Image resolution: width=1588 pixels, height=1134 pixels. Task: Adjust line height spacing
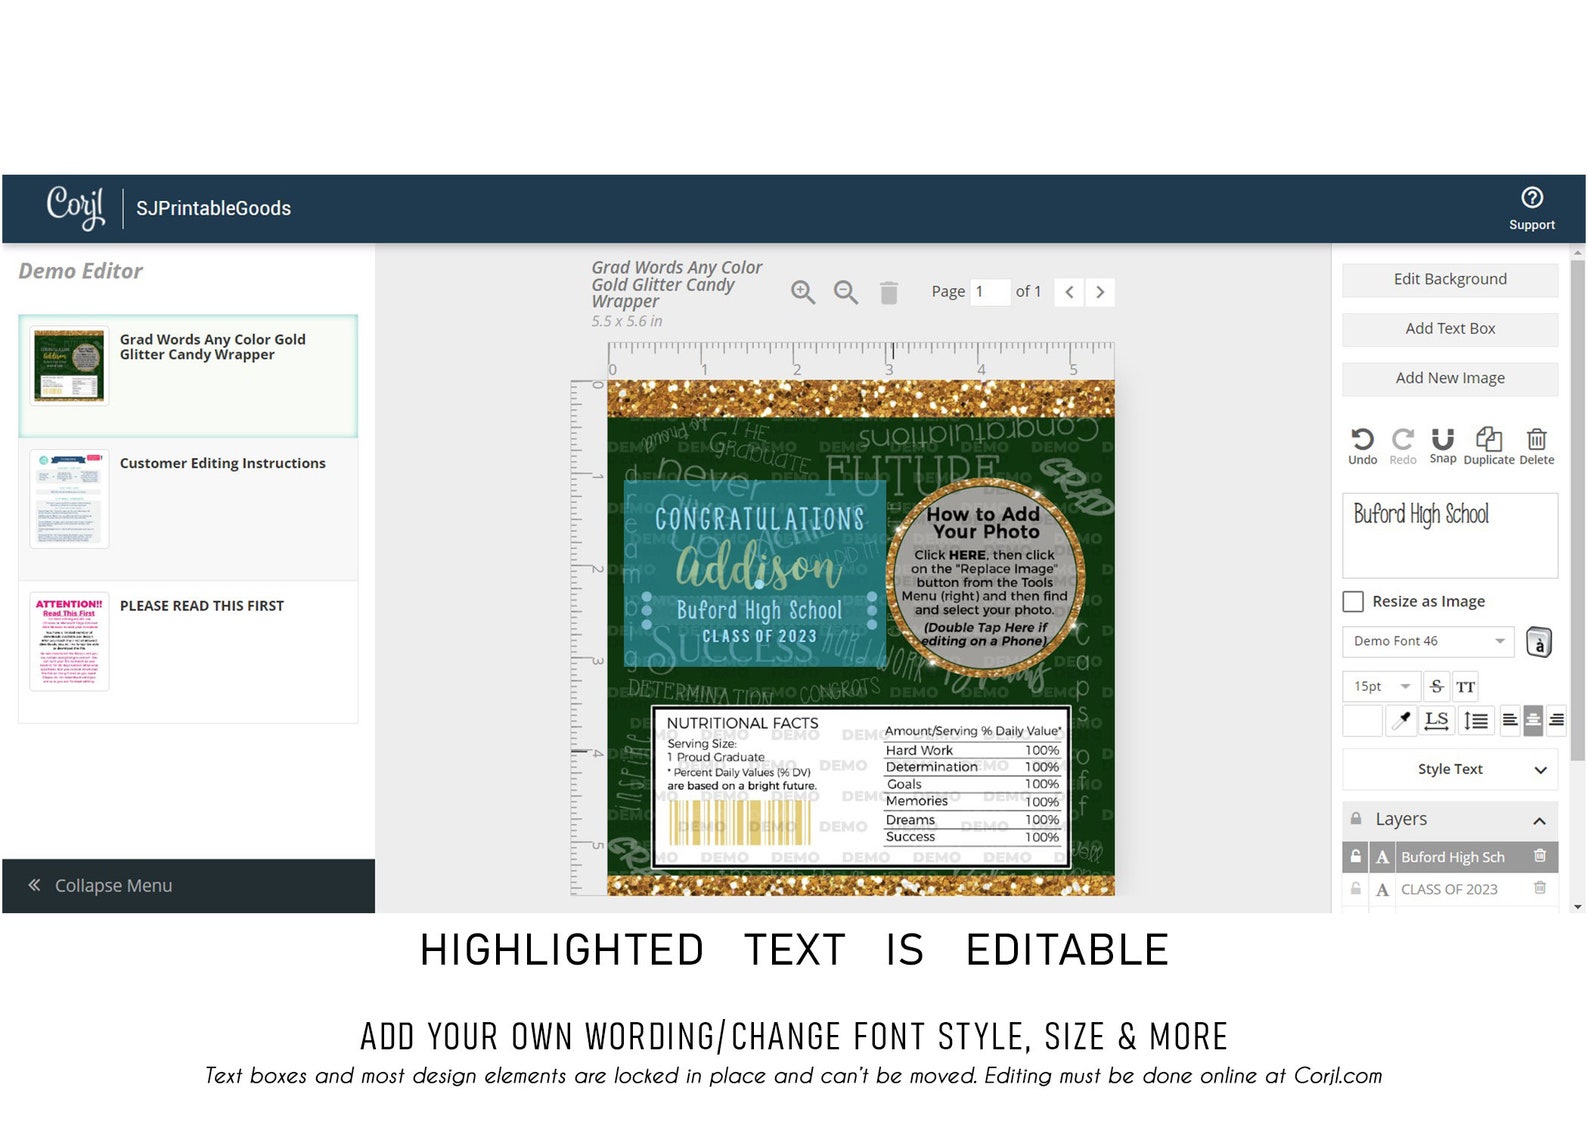tap(1476, 720)
